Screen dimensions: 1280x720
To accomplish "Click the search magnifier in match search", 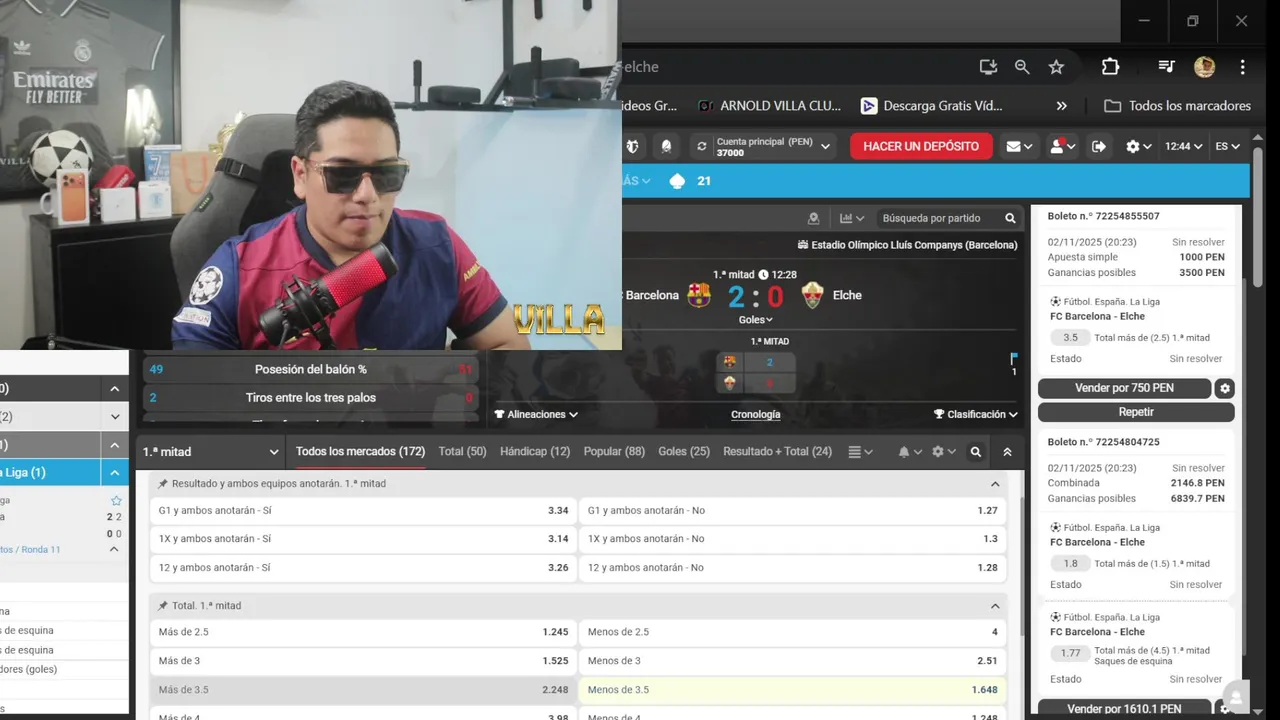I will pyautogui.click(x=1011, y=218).
